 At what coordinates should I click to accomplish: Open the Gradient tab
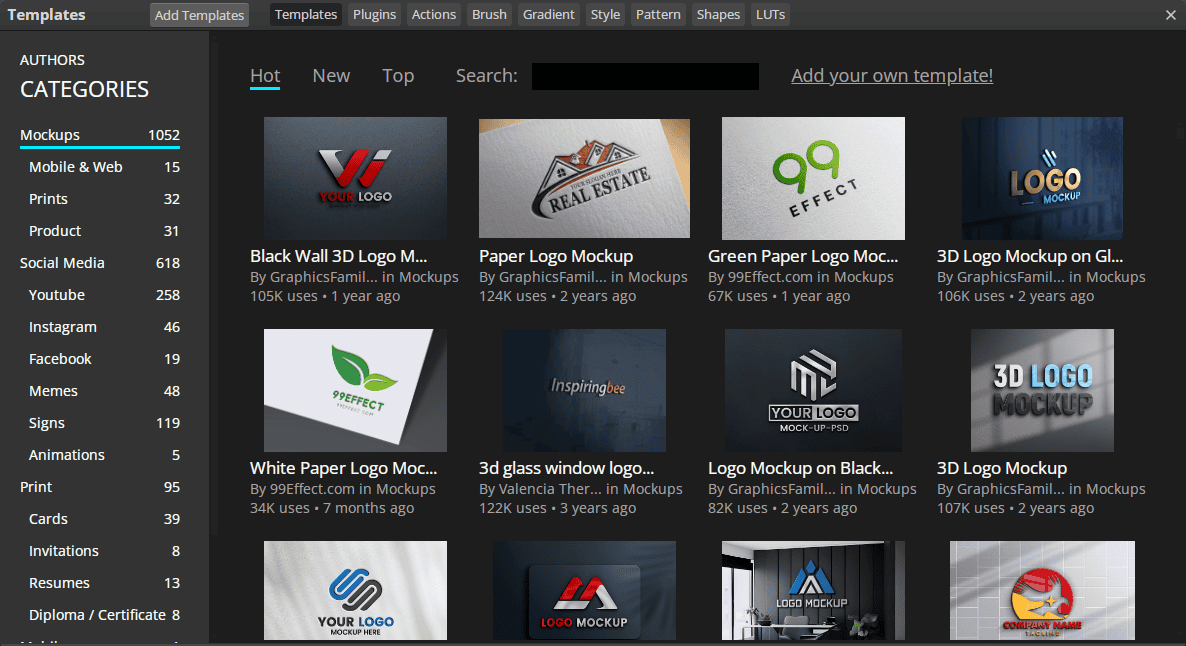pyautogui.click(x=548, y=14)
